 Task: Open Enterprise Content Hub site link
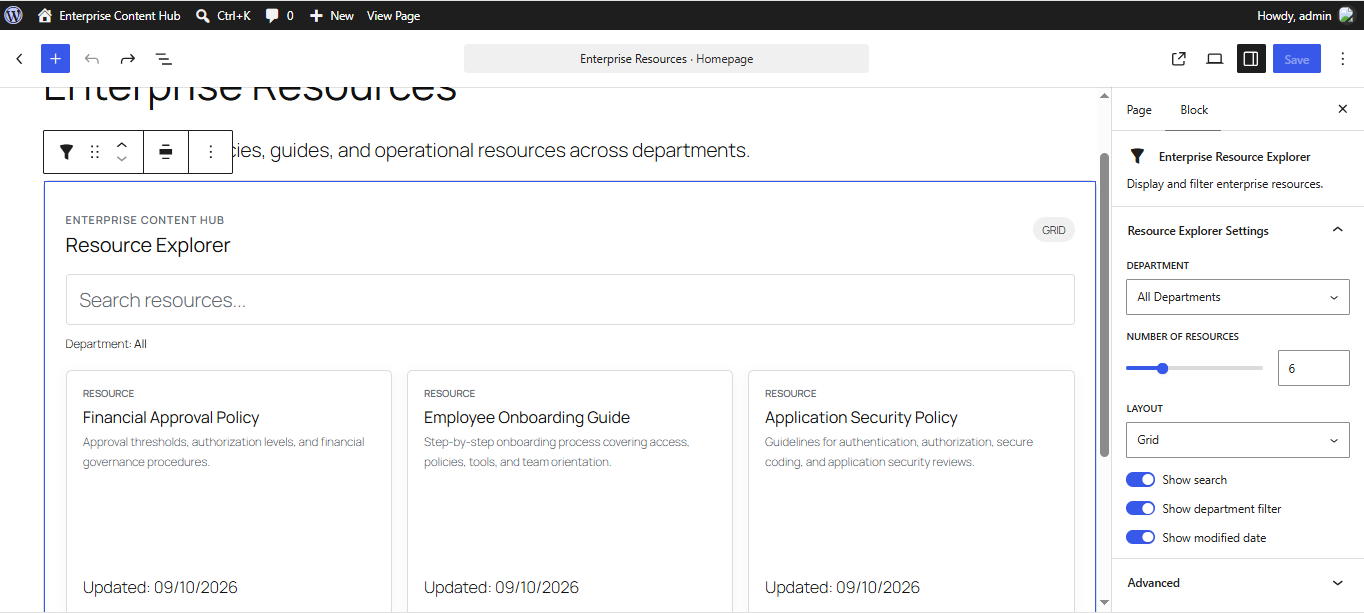click(109, 15)
